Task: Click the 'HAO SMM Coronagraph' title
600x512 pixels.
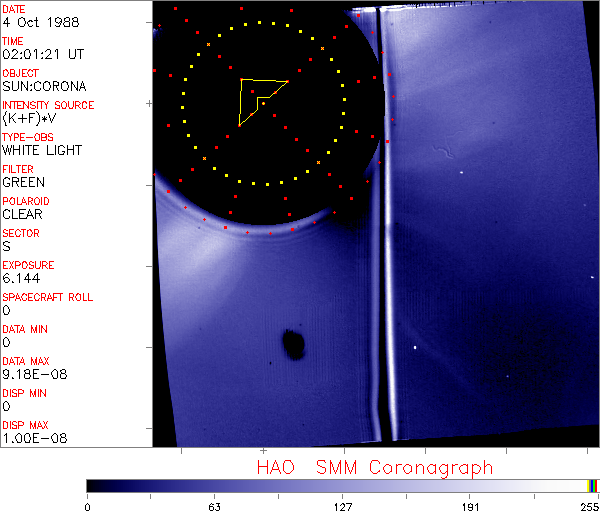Action: tap(374, 467)
